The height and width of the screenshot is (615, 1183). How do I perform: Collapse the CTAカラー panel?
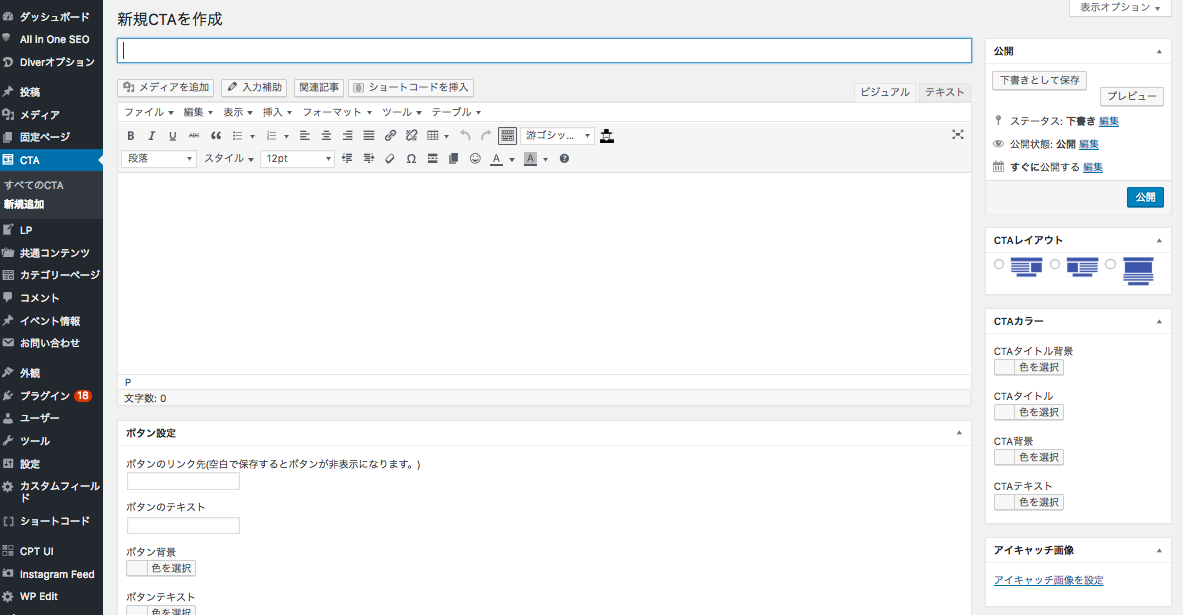[x=1159, y=321]
